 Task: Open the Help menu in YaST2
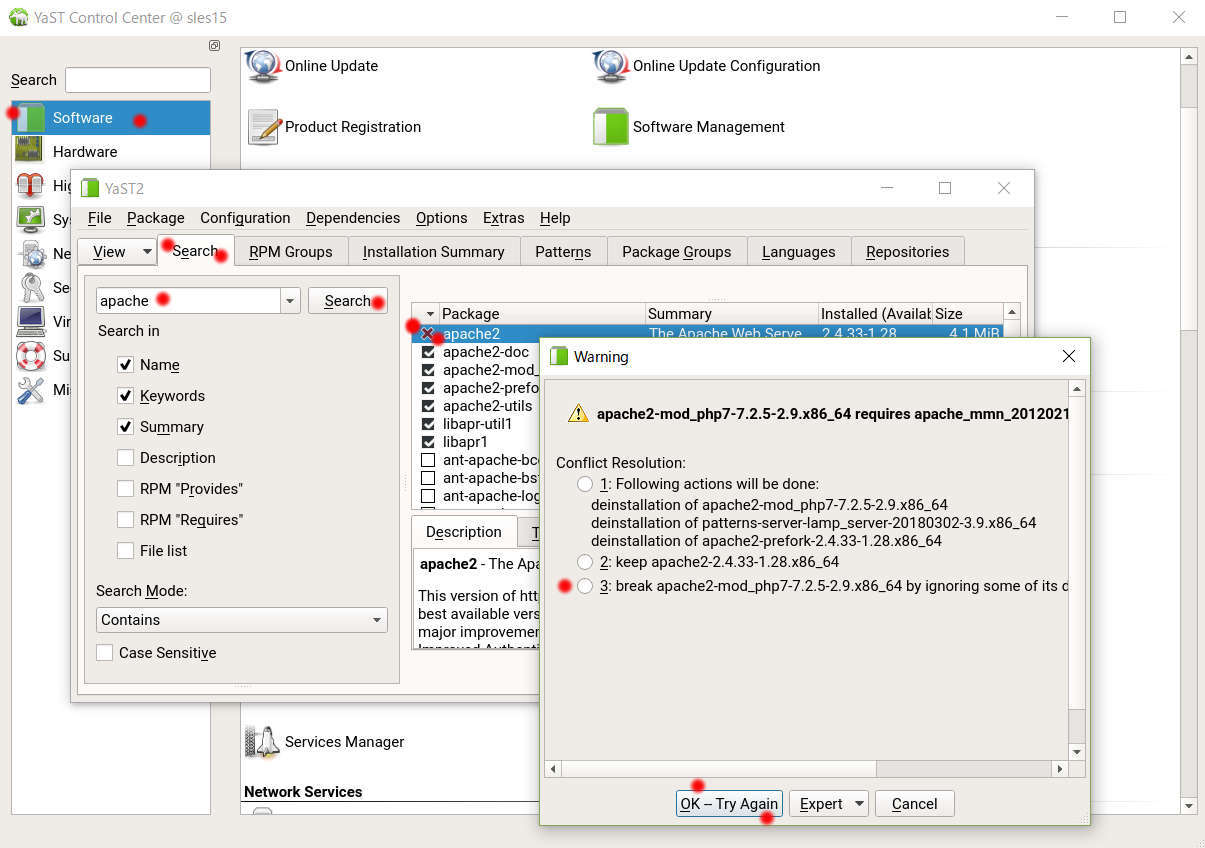pyautogui.click(x=555, y=218)
